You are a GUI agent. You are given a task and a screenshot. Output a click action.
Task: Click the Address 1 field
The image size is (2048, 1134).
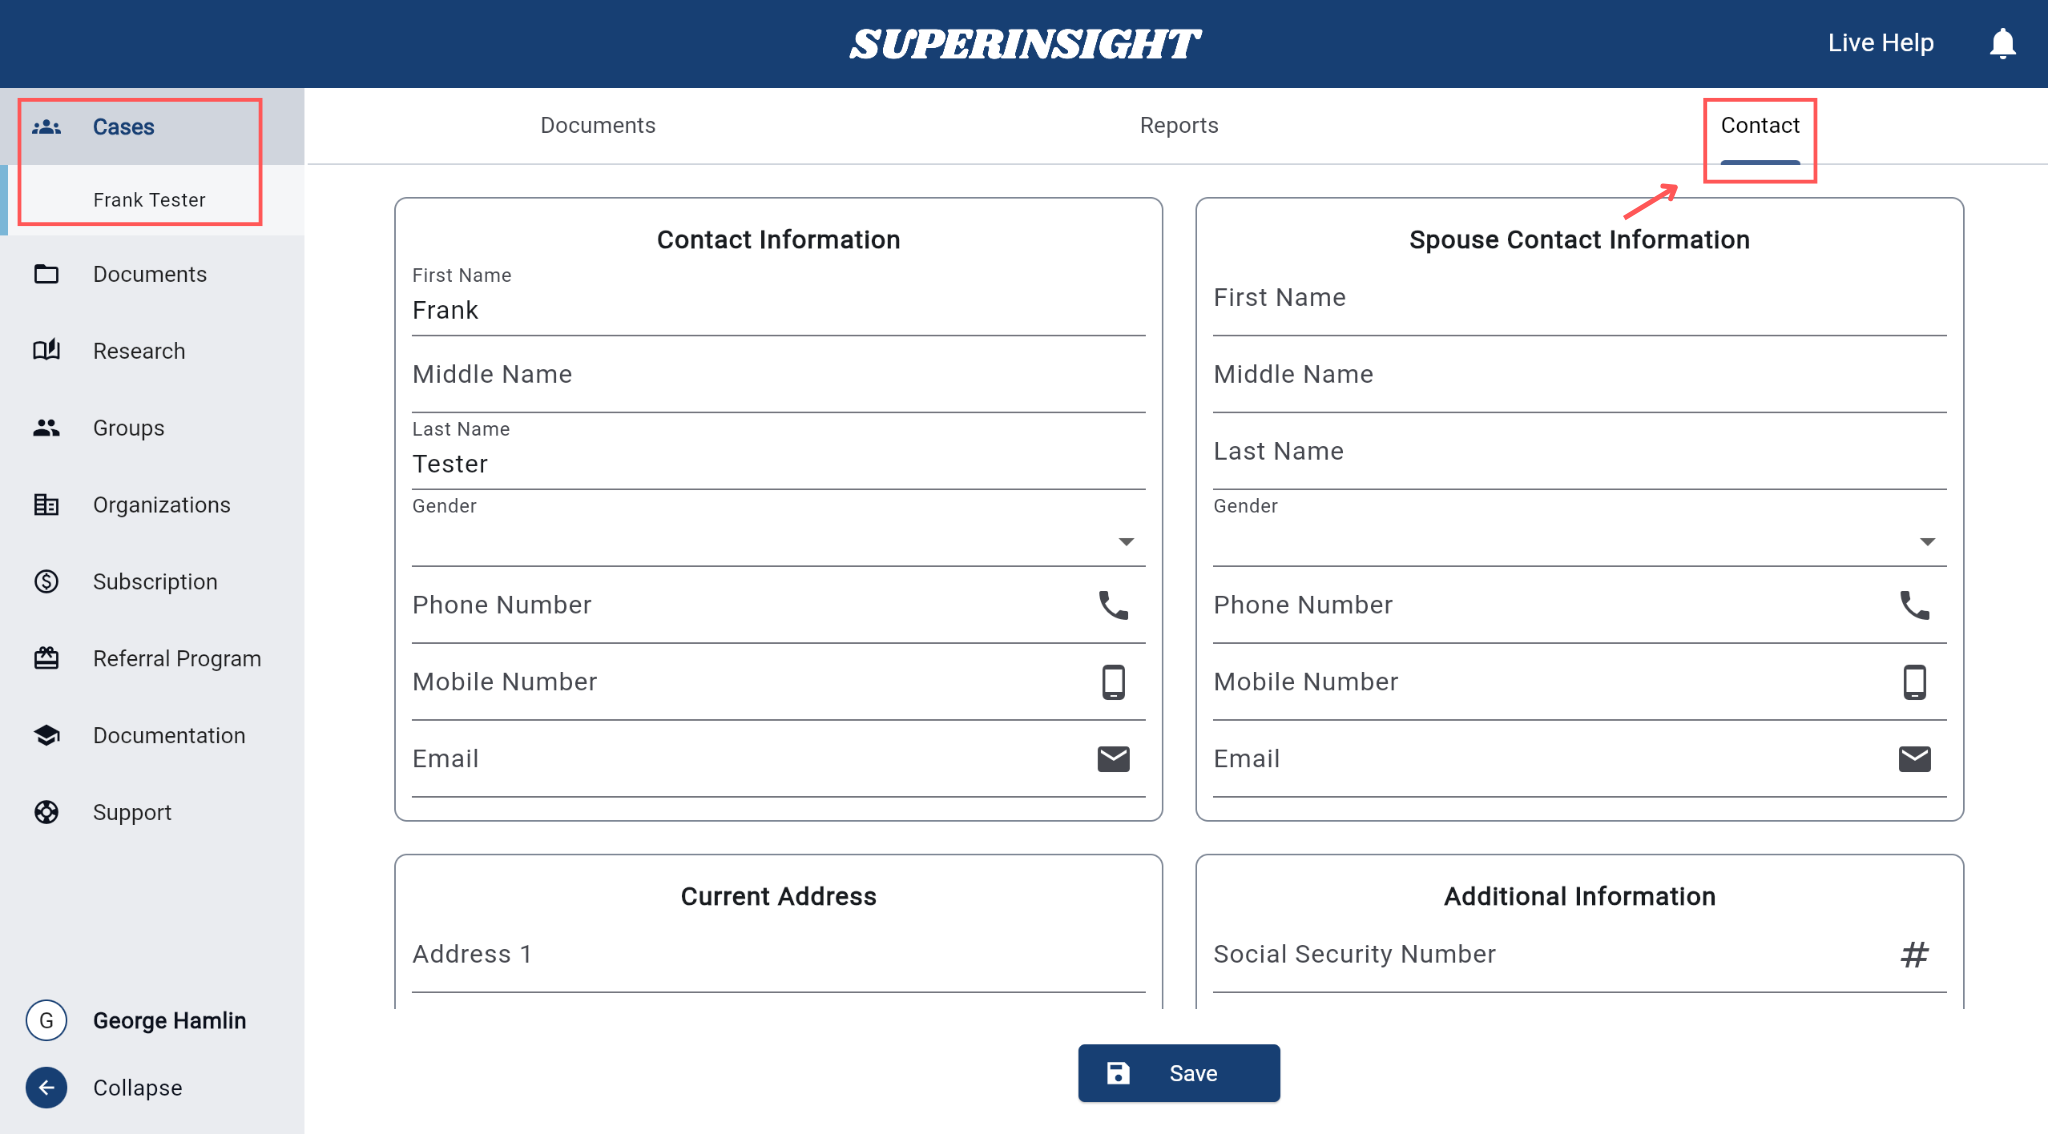[x=778, y=955]
